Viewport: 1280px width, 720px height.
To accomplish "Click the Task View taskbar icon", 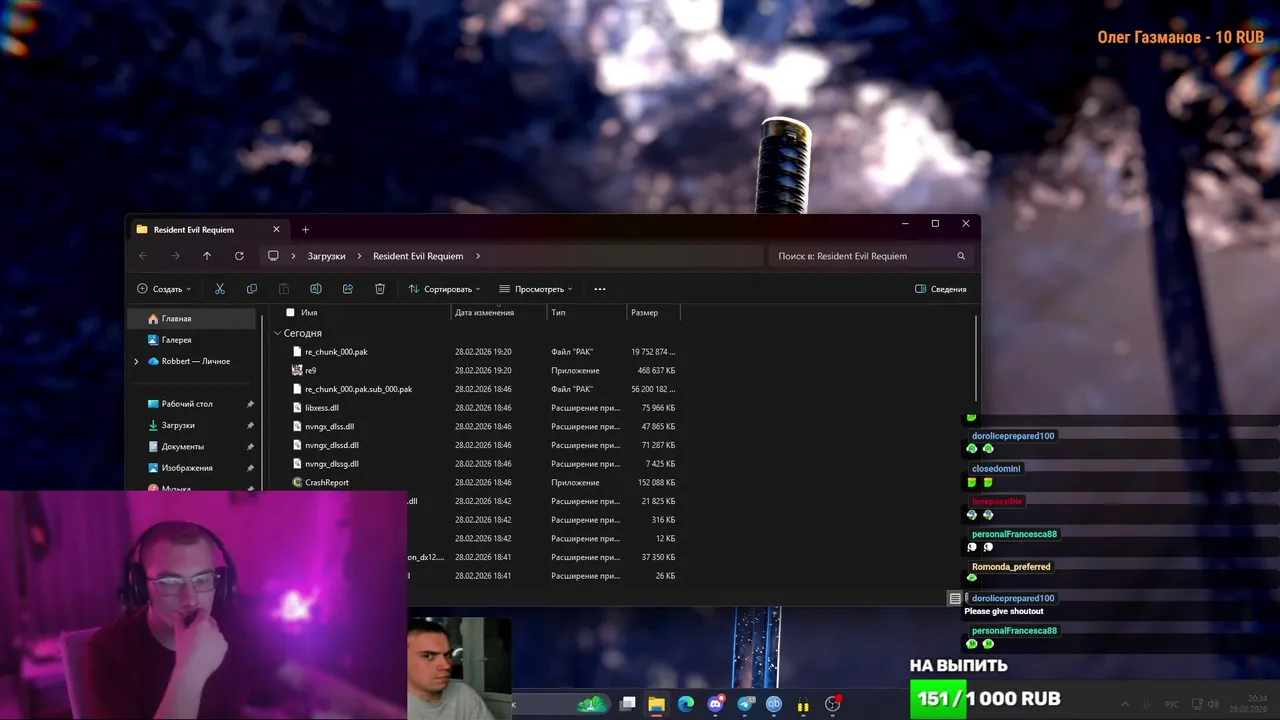I will pyautogui.click(x=627, y=704).
